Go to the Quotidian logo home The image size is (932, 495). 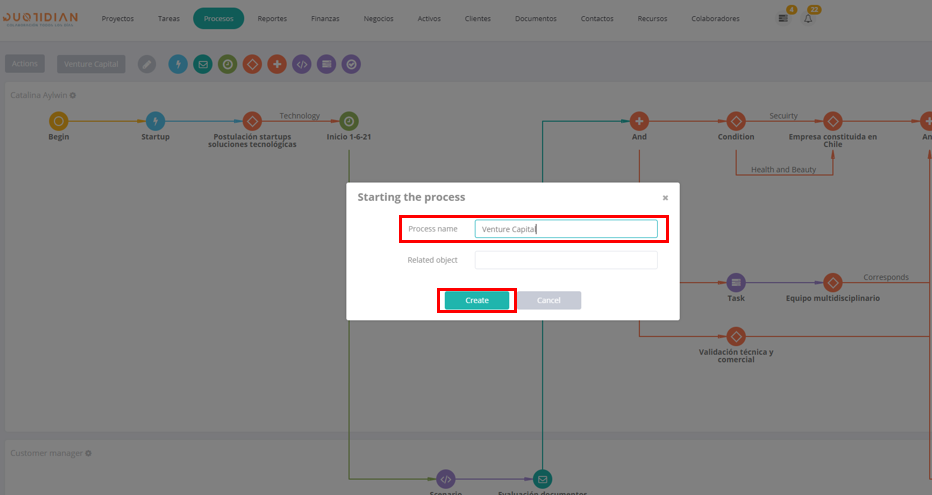(40, 19)
